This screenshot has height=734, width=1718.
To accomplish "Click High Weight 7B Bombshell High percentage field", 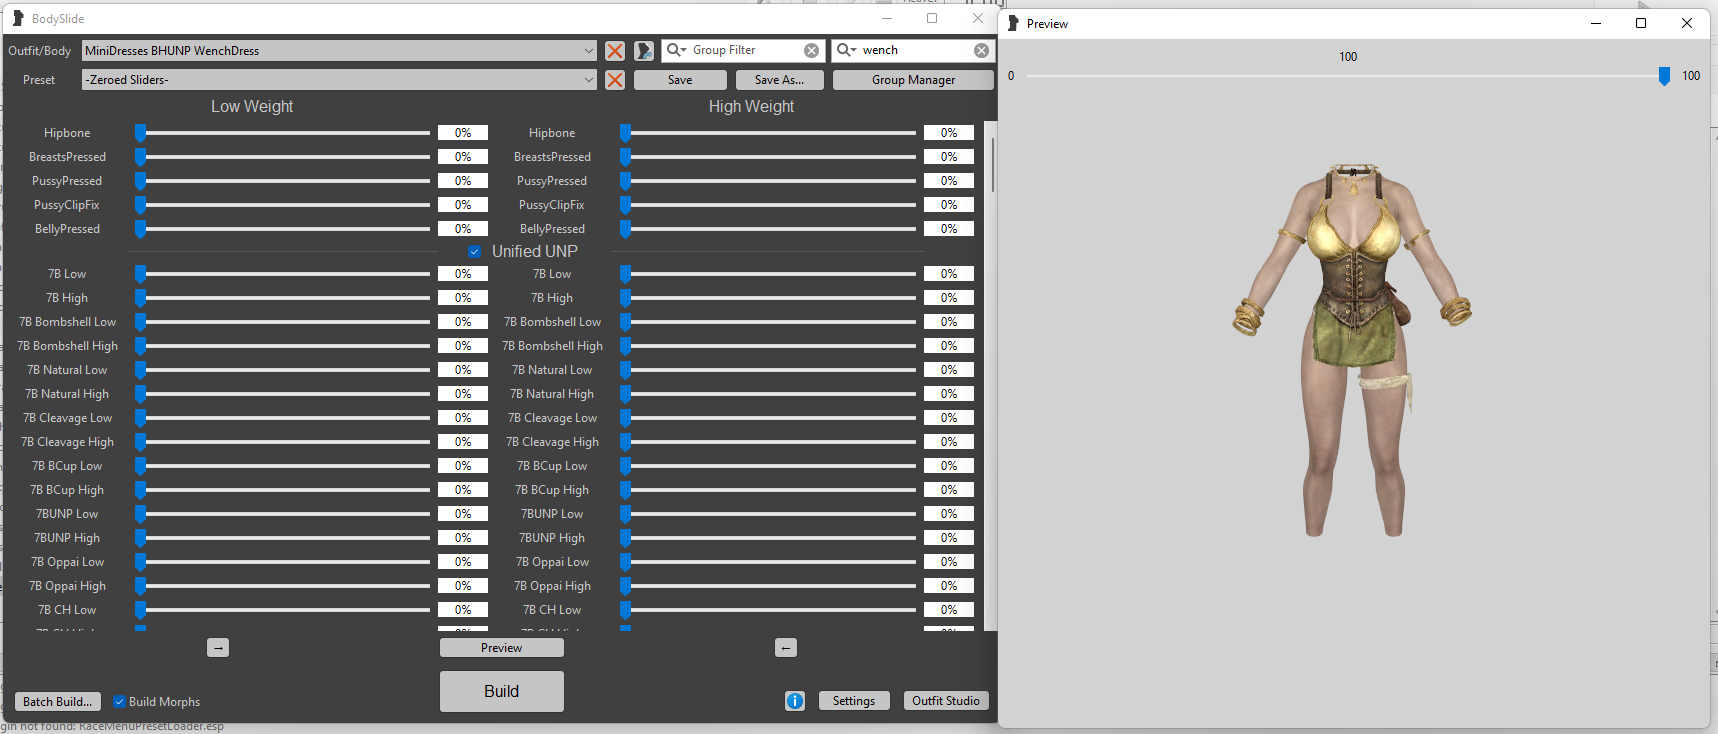I will [949, 346].
